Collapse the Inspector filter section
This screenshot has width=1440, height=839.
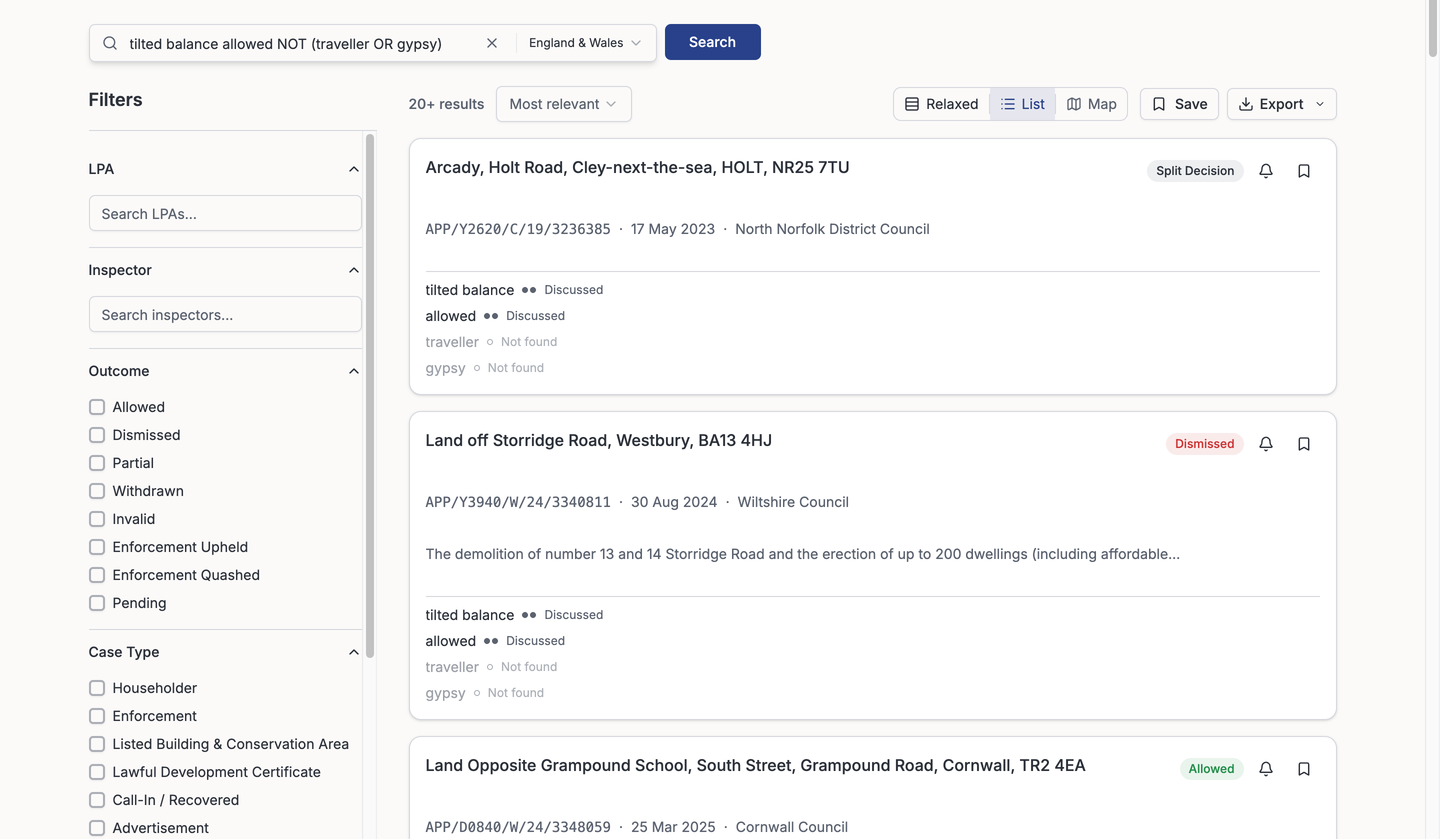pyautogui.click(x=353, y=270)
